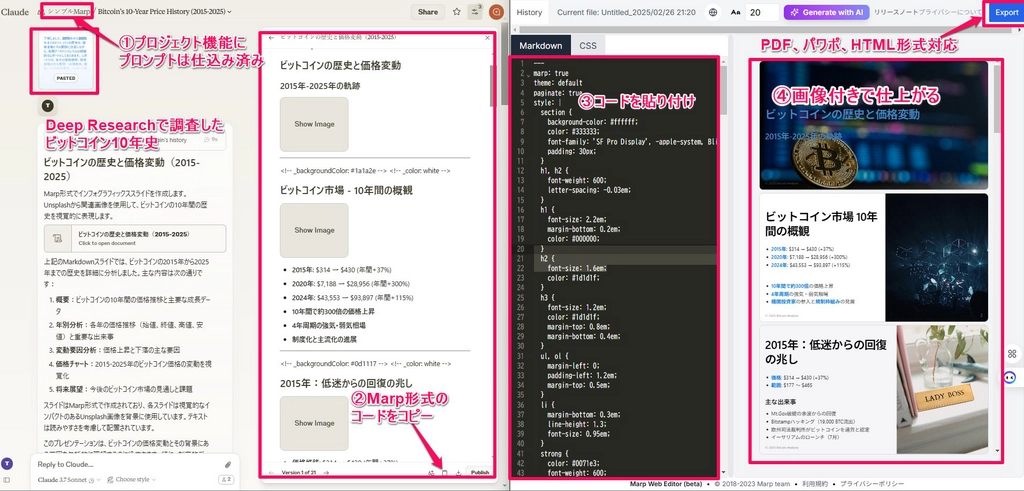Click the four-dot grid icon at right edge
The width and height of the screenshot is (1024, 491).
tap(1013, 354)
